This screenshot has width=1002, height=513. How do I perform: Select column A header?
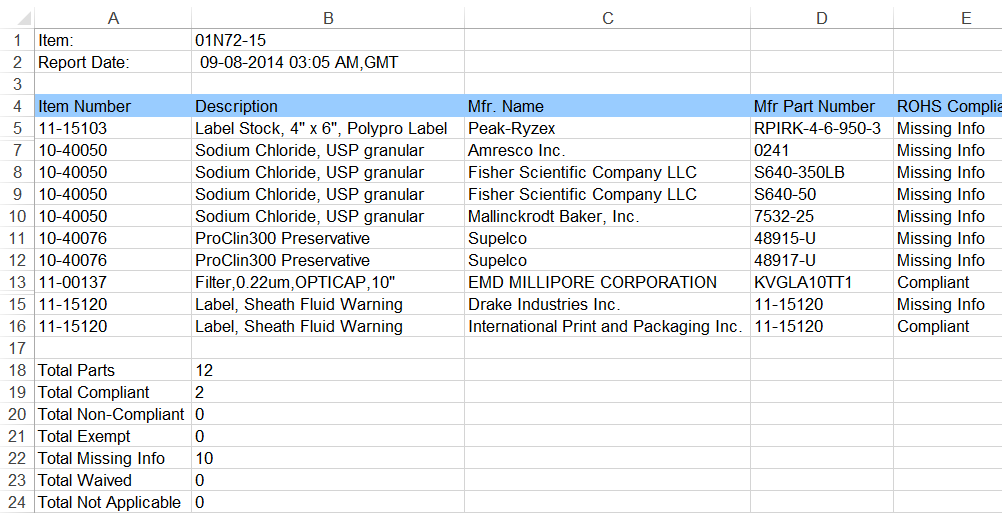tap(113, 19)
